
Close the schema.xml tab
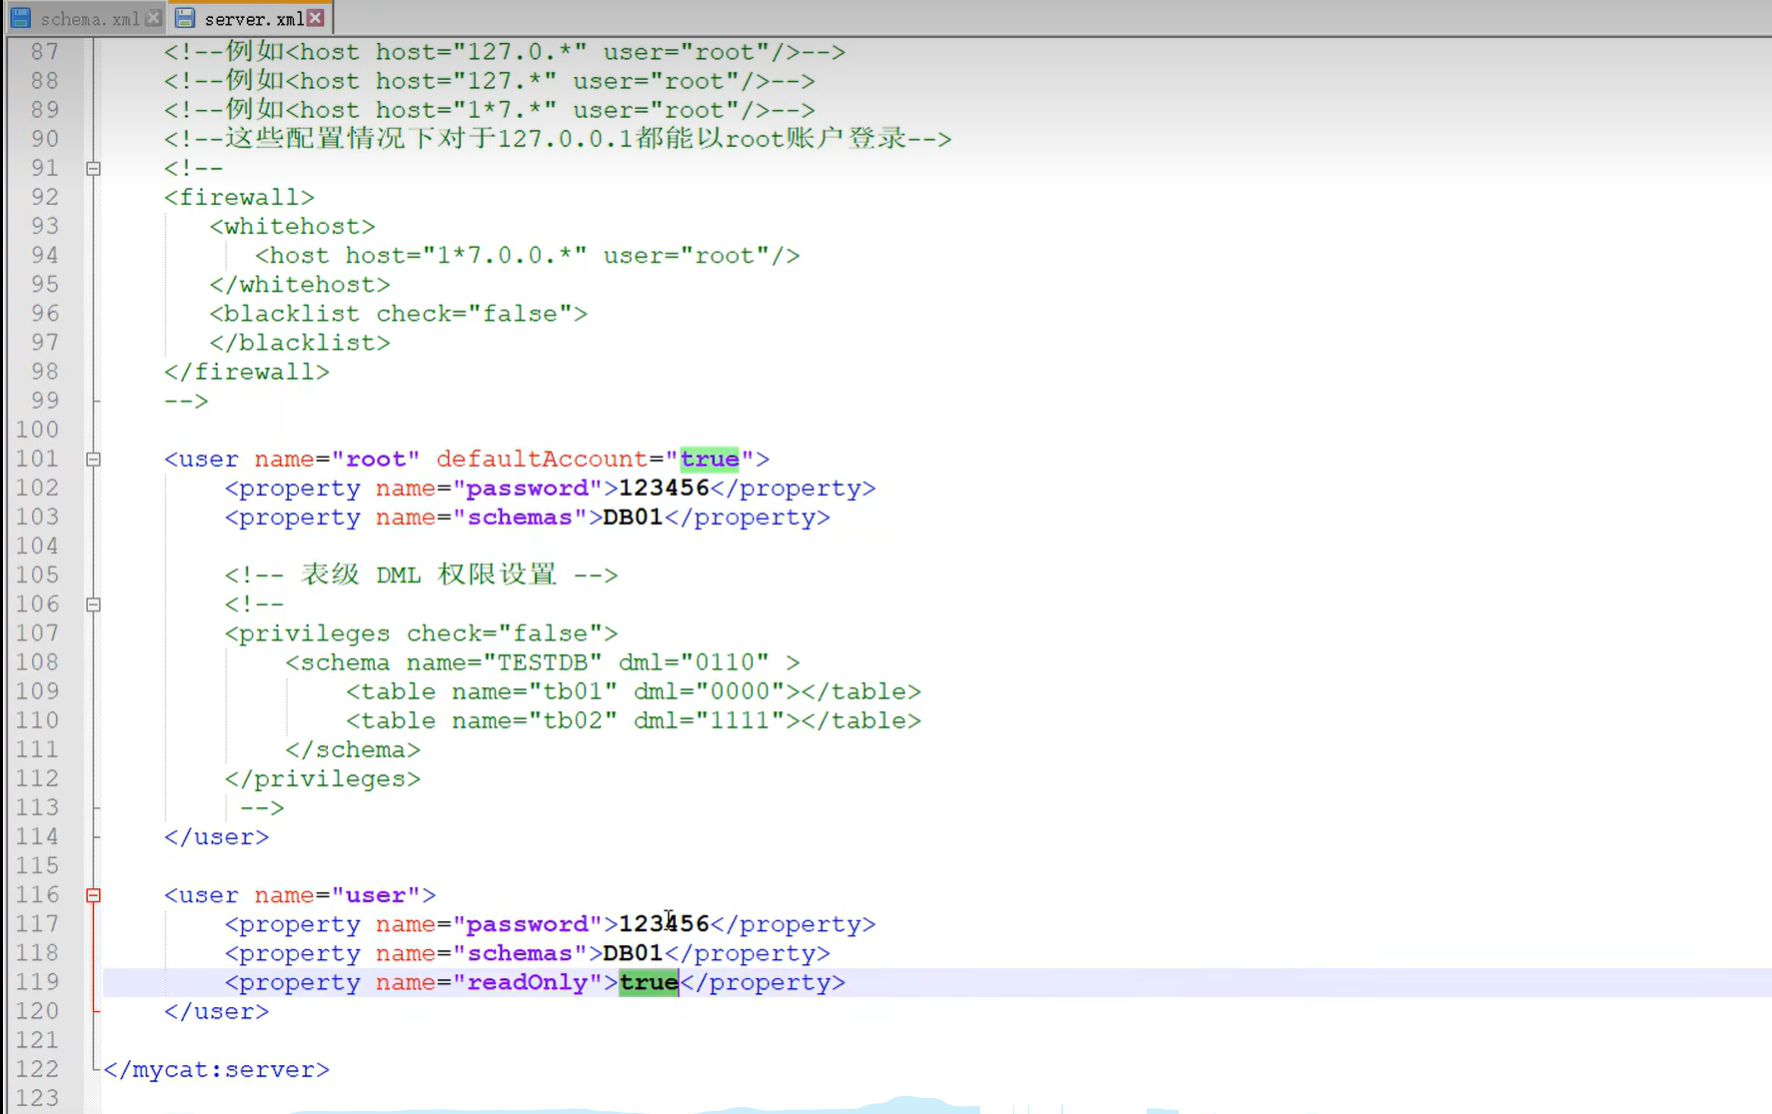[x=153, y=18]
